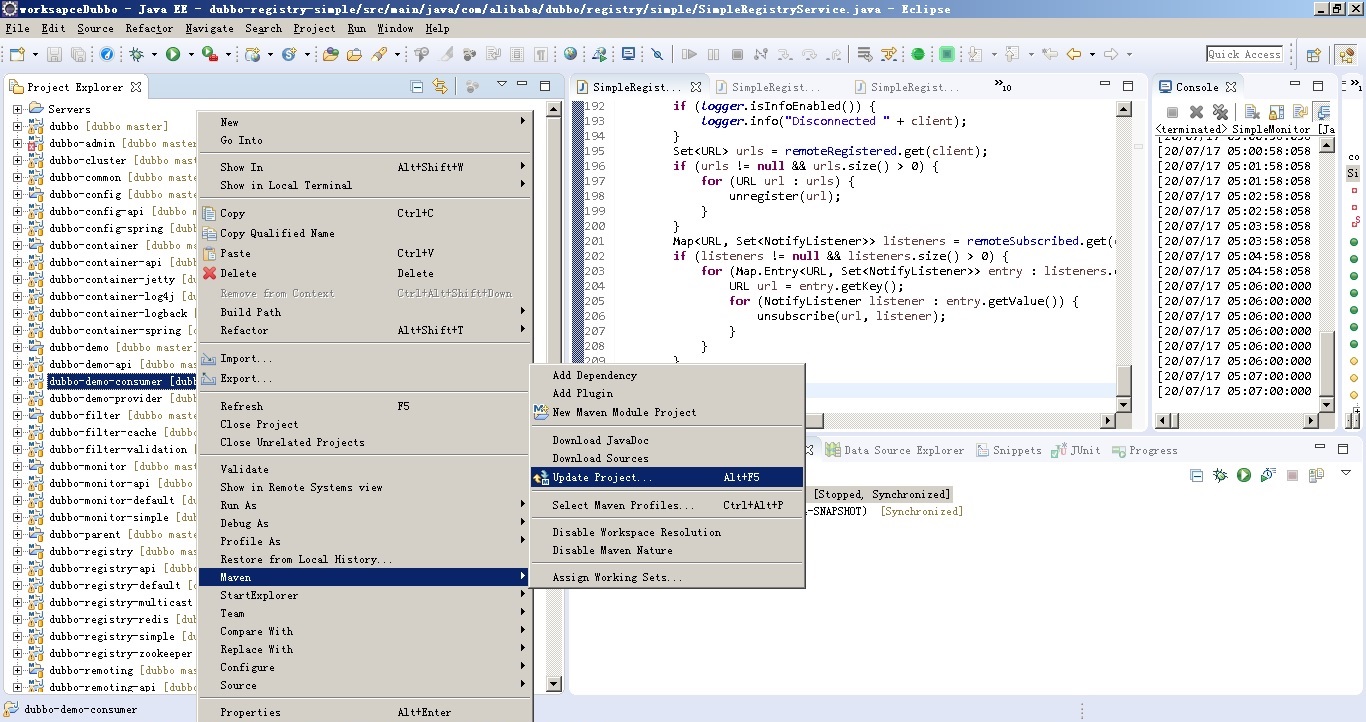Open Project Explorer view menu triangle
Screen dimensions: 1366x722
502,84
